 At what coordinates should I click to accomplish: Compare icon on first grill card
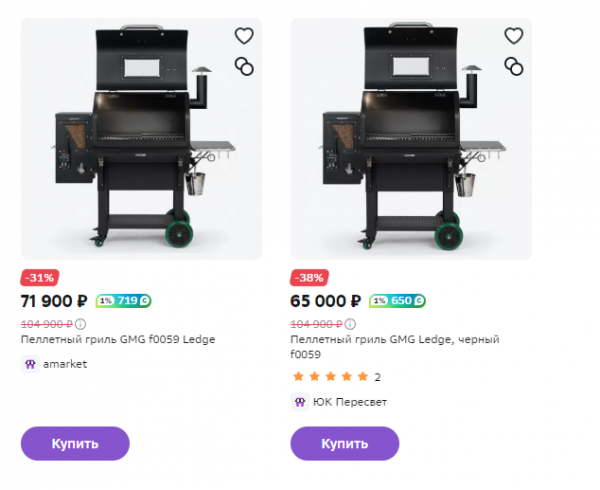click(x=244, y=66)
